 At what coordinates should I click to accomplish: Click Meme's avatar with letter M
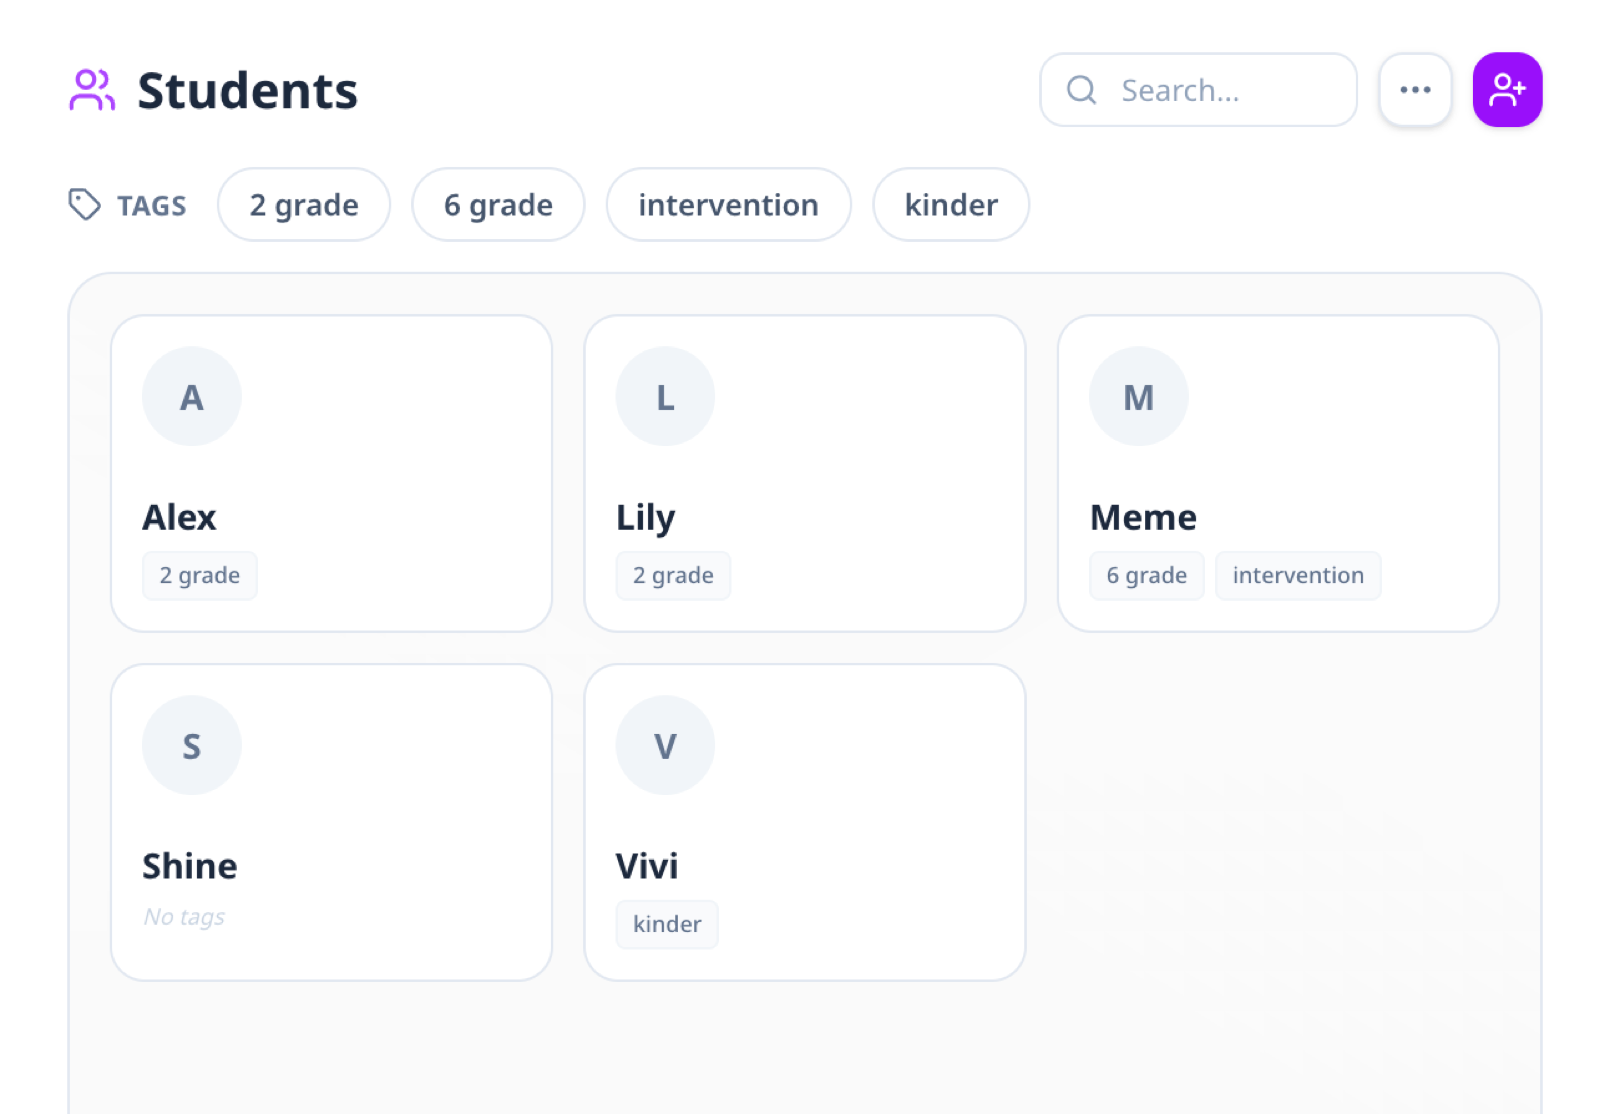tap(1138, 396)
